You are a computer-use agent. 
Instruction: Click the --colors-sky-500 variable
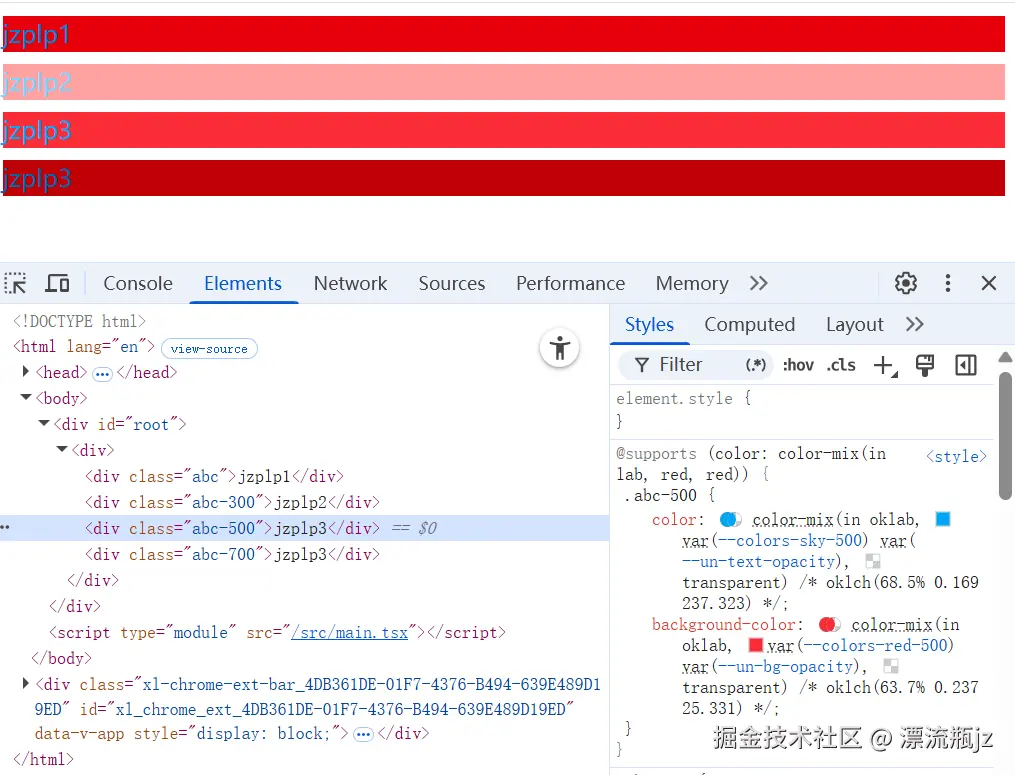coord(790,541)
